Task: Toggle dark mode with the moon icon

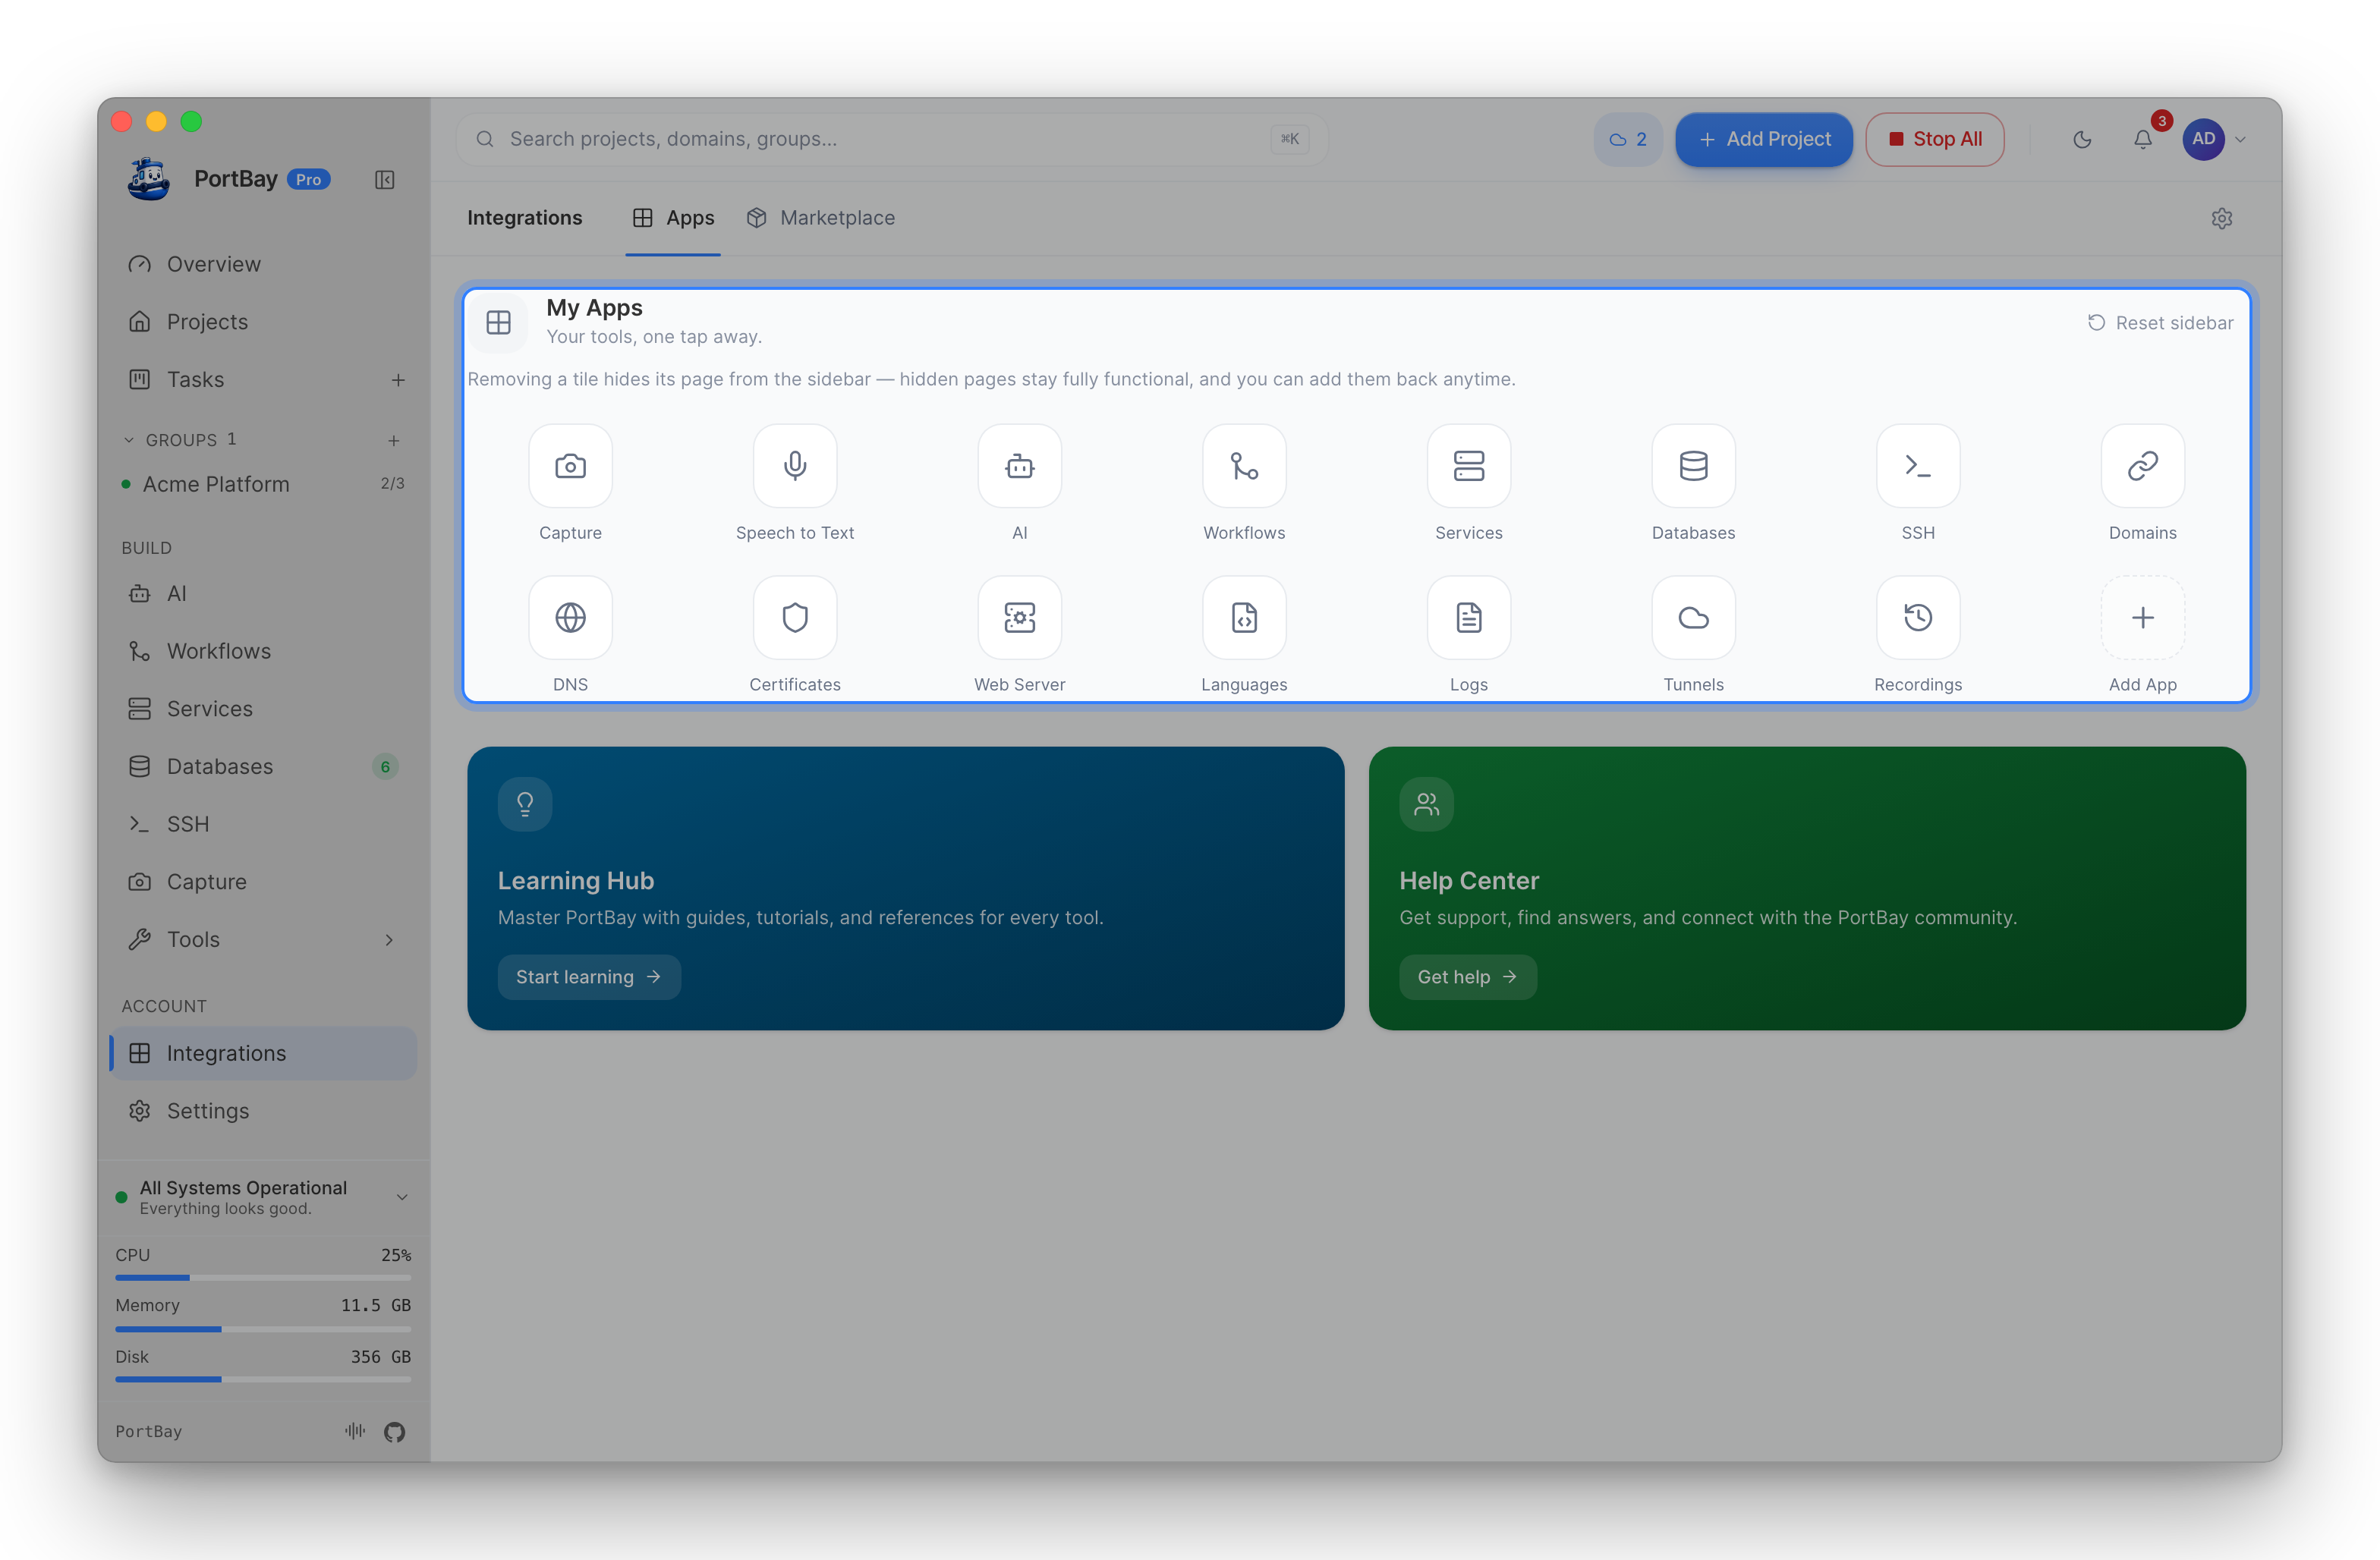Action: pyautogui.click(x=2082, y=140)
